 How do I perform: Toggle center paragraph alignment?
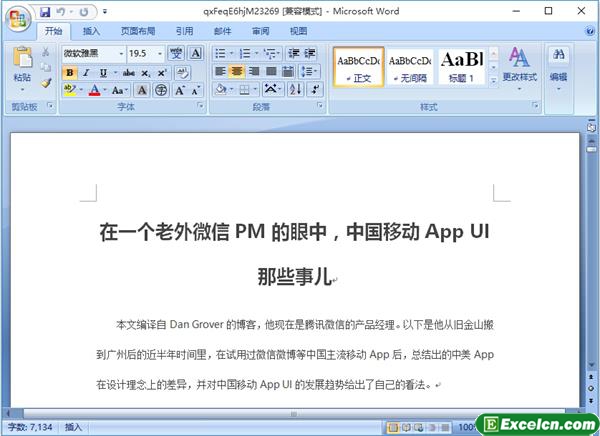[237, 72]
